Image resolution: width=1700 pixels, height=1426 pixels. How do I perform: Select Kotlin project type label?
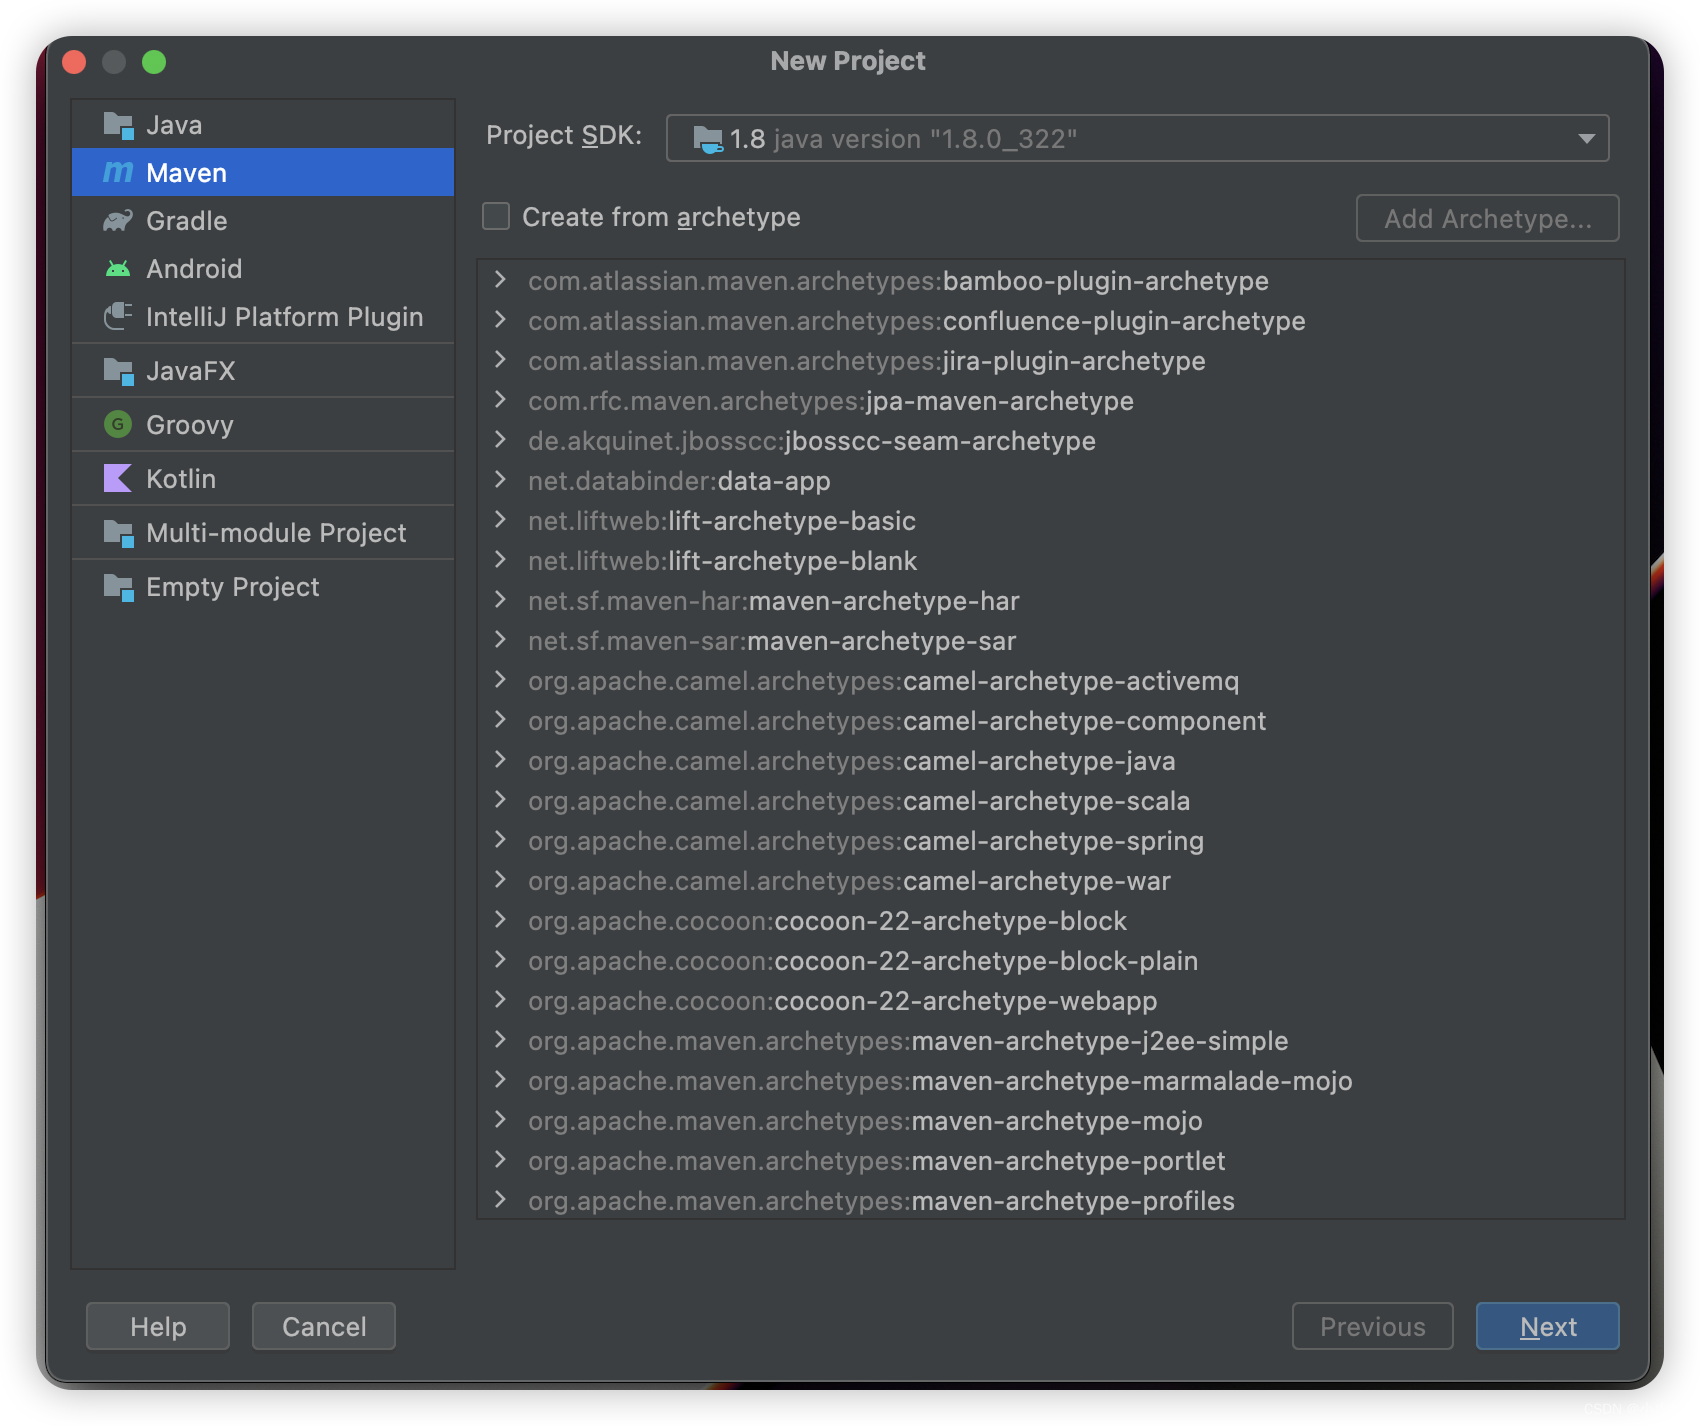(x=181, y=479)
